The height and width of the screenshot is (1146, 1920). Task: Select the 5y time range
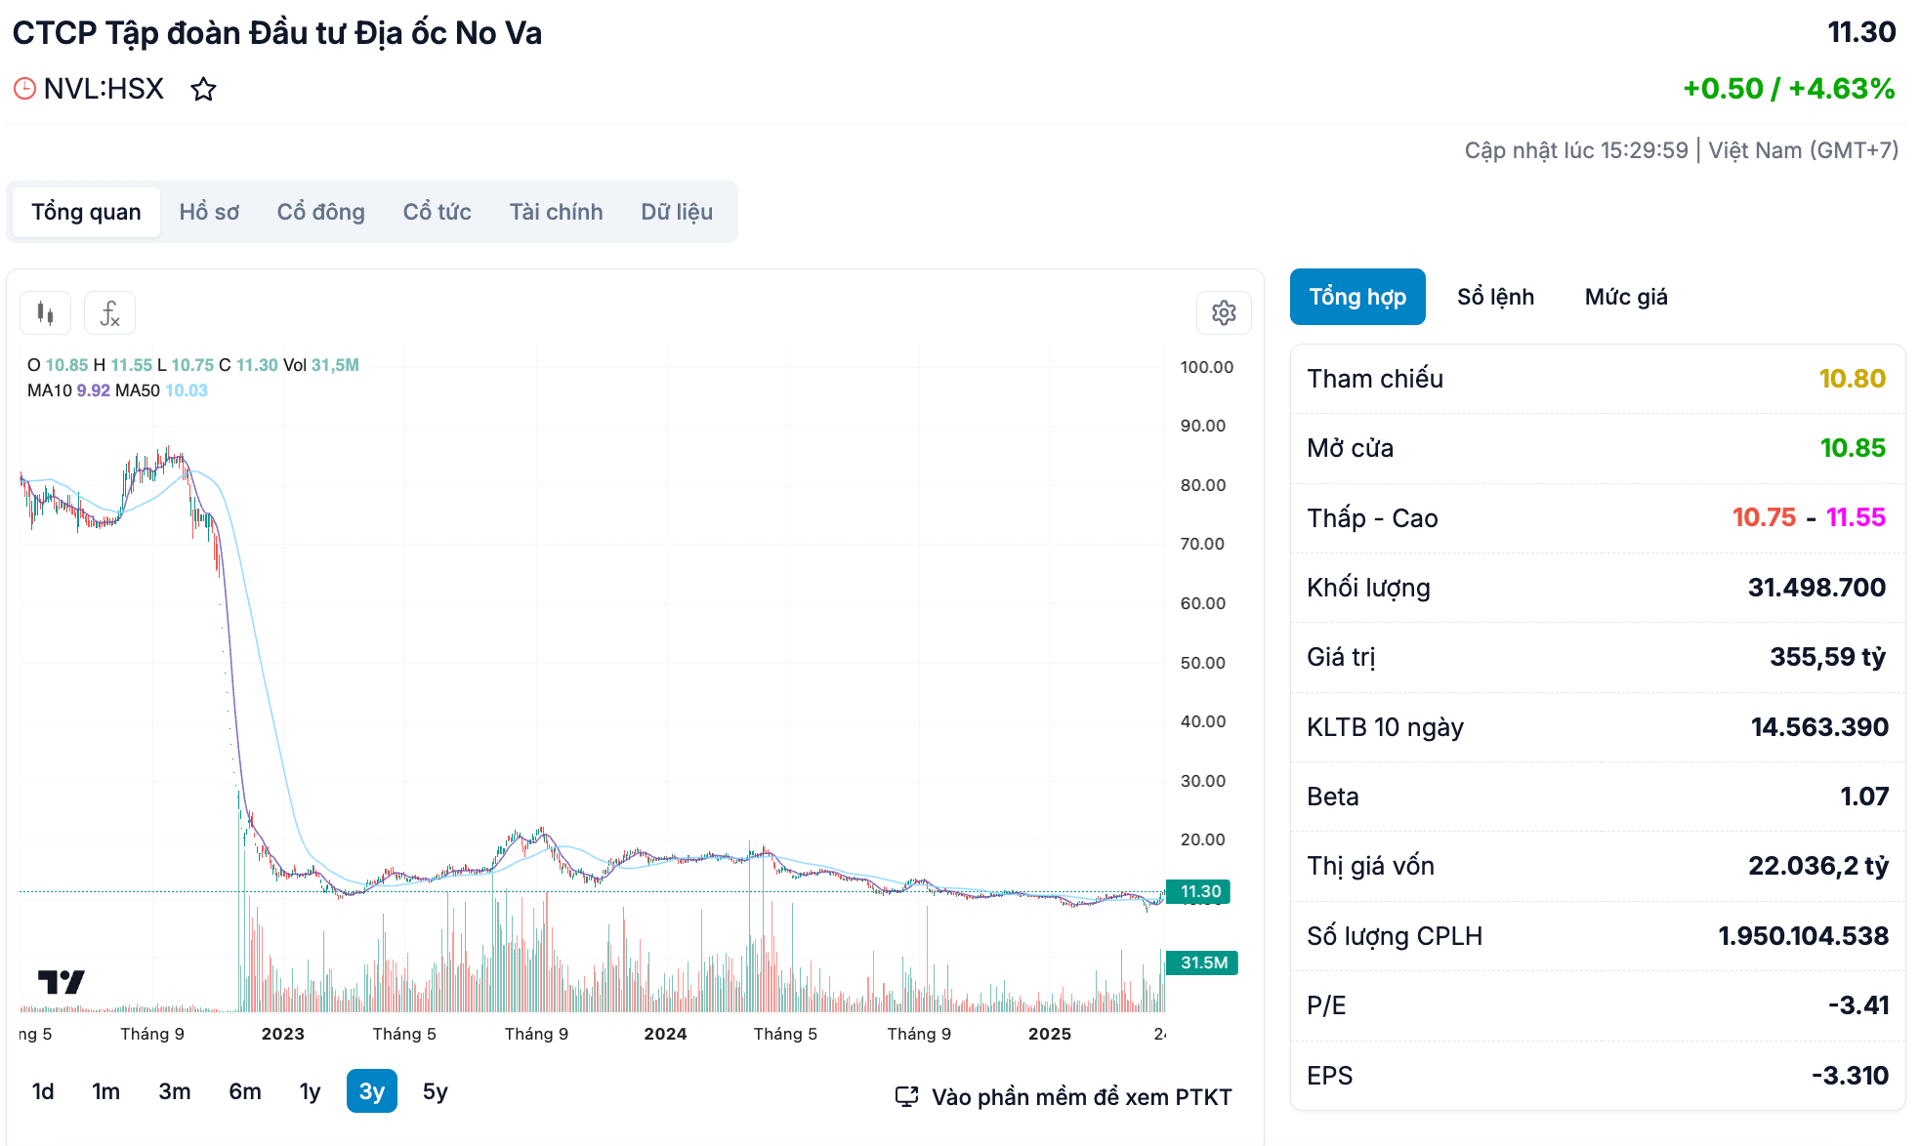point(435,1091)
